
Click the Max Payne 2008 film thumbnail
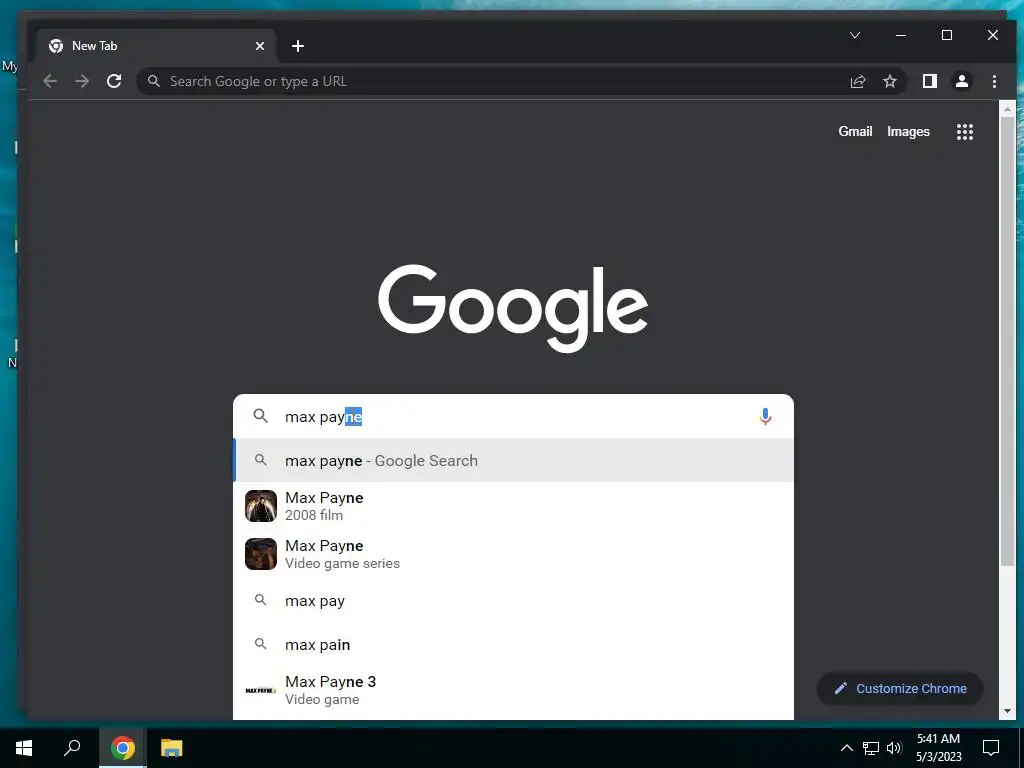pyautogui.click(x=261, y=506)
